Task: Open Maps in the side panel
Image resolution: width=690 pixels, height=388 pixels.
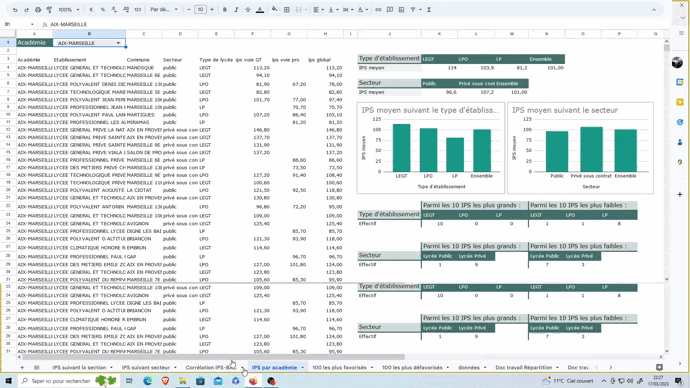Action: click(x=680, y=162)
